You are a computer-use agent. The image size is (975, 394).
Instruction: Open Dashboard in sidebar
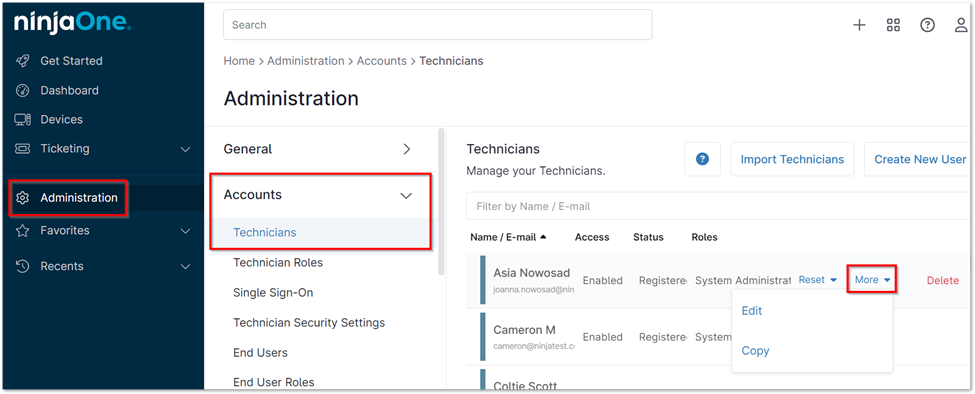pos(69,90)
